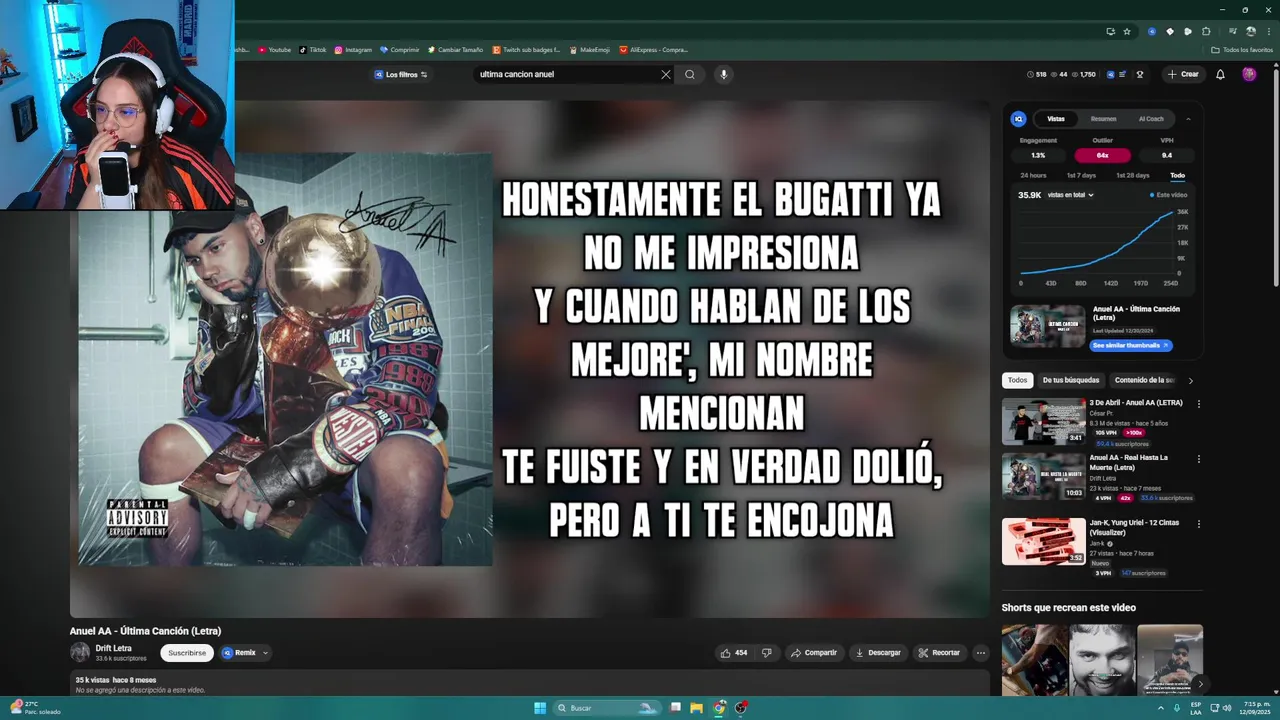Image resolution: width=1280 pixels, height=720 pixels.
Task: Select Contenido de la chip
Action: click(x=1145, y=380)
